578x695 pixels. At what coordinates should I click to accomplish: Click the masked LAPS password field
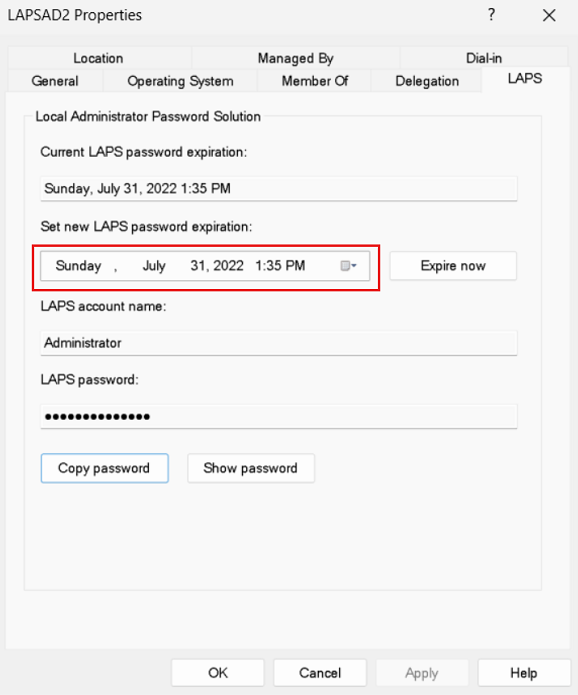coord(279,417)
